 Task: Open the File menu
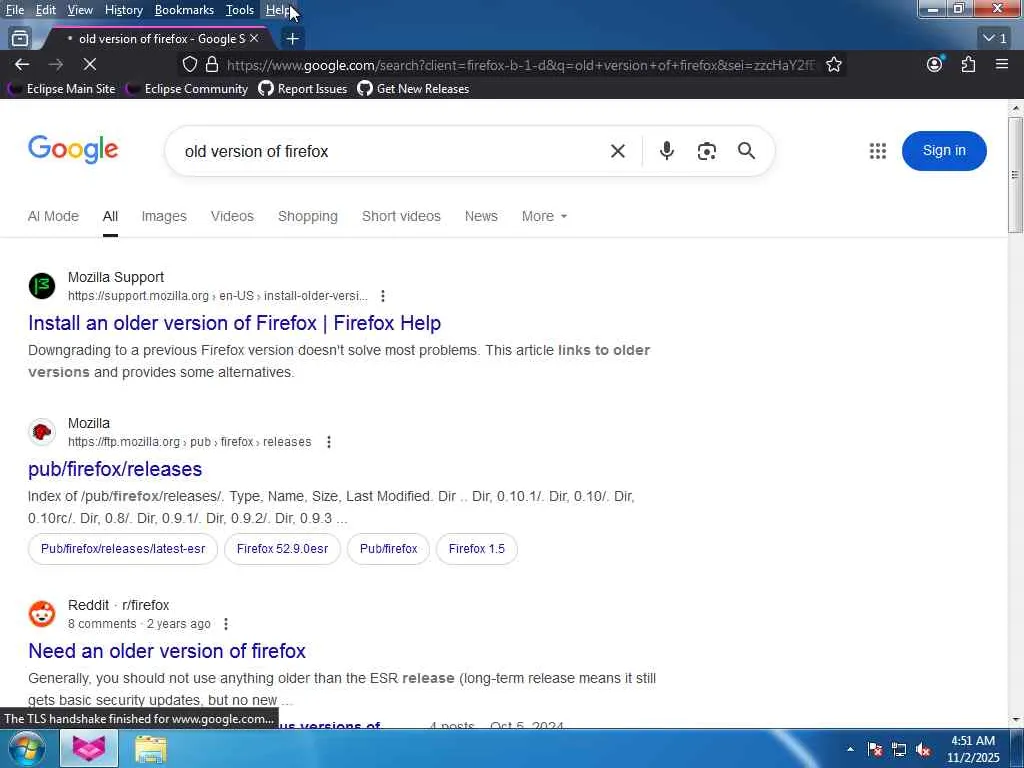(x=15, y=10)
